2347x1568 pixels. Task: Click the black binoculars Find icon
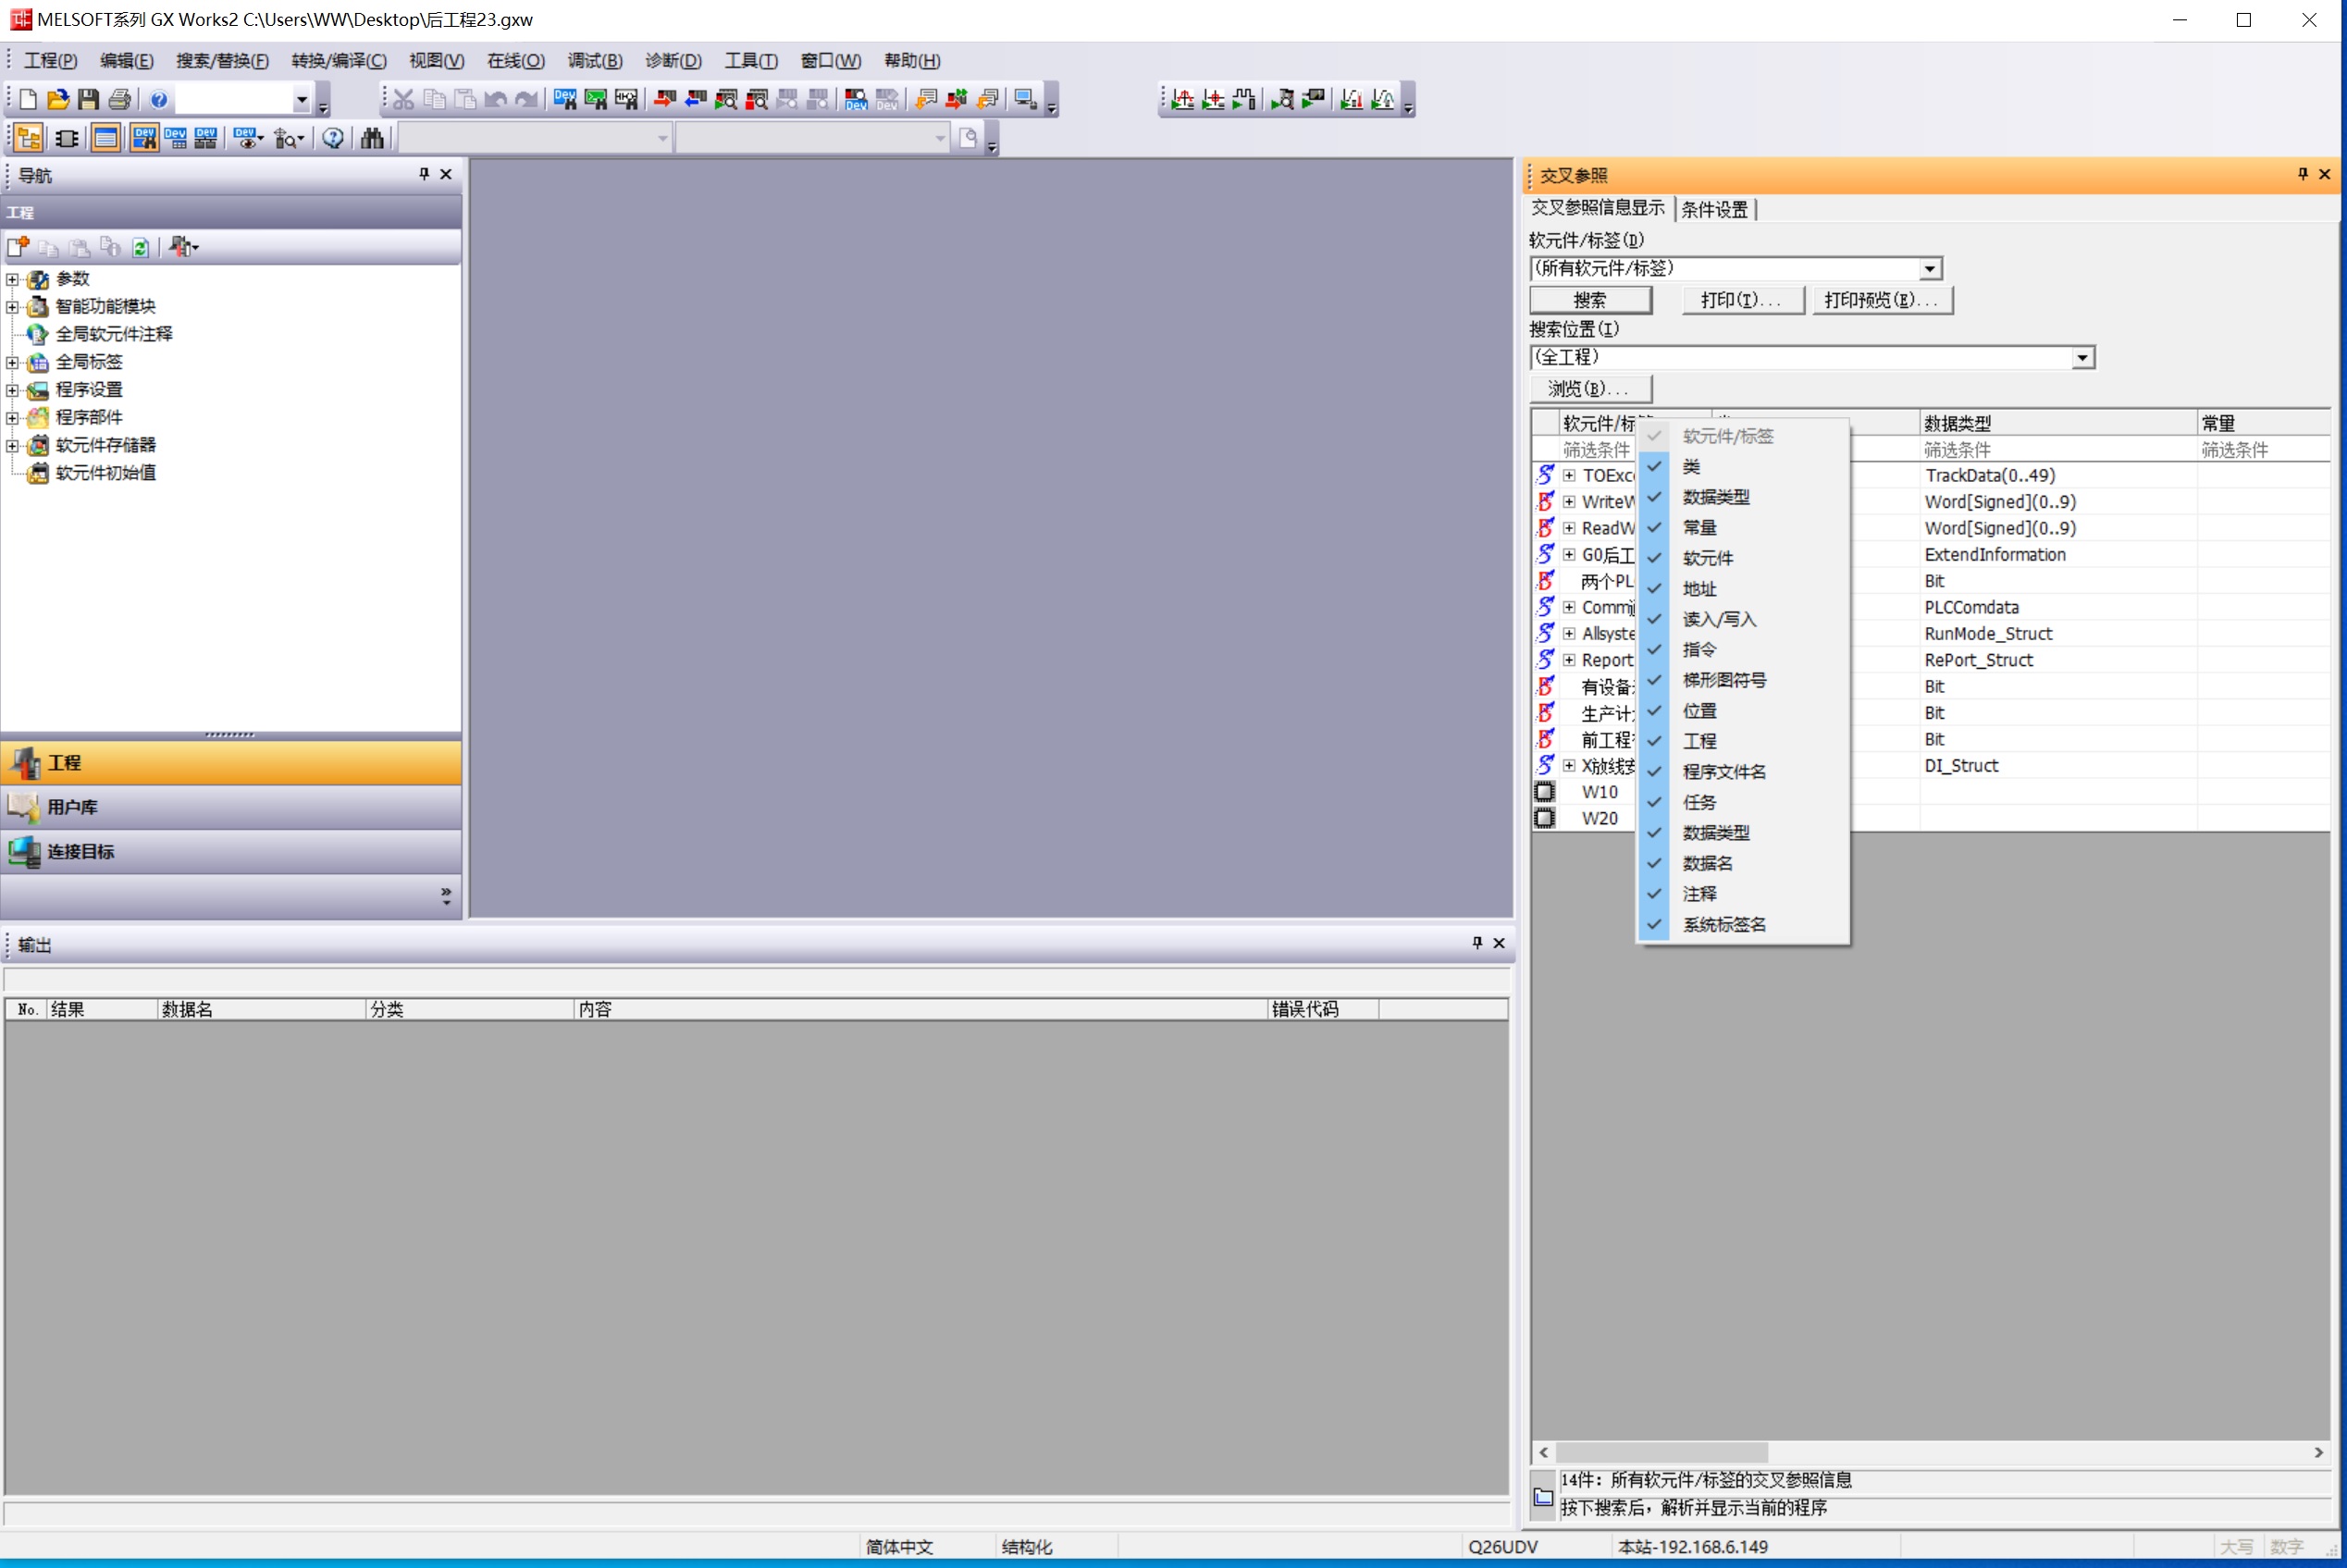372,138
